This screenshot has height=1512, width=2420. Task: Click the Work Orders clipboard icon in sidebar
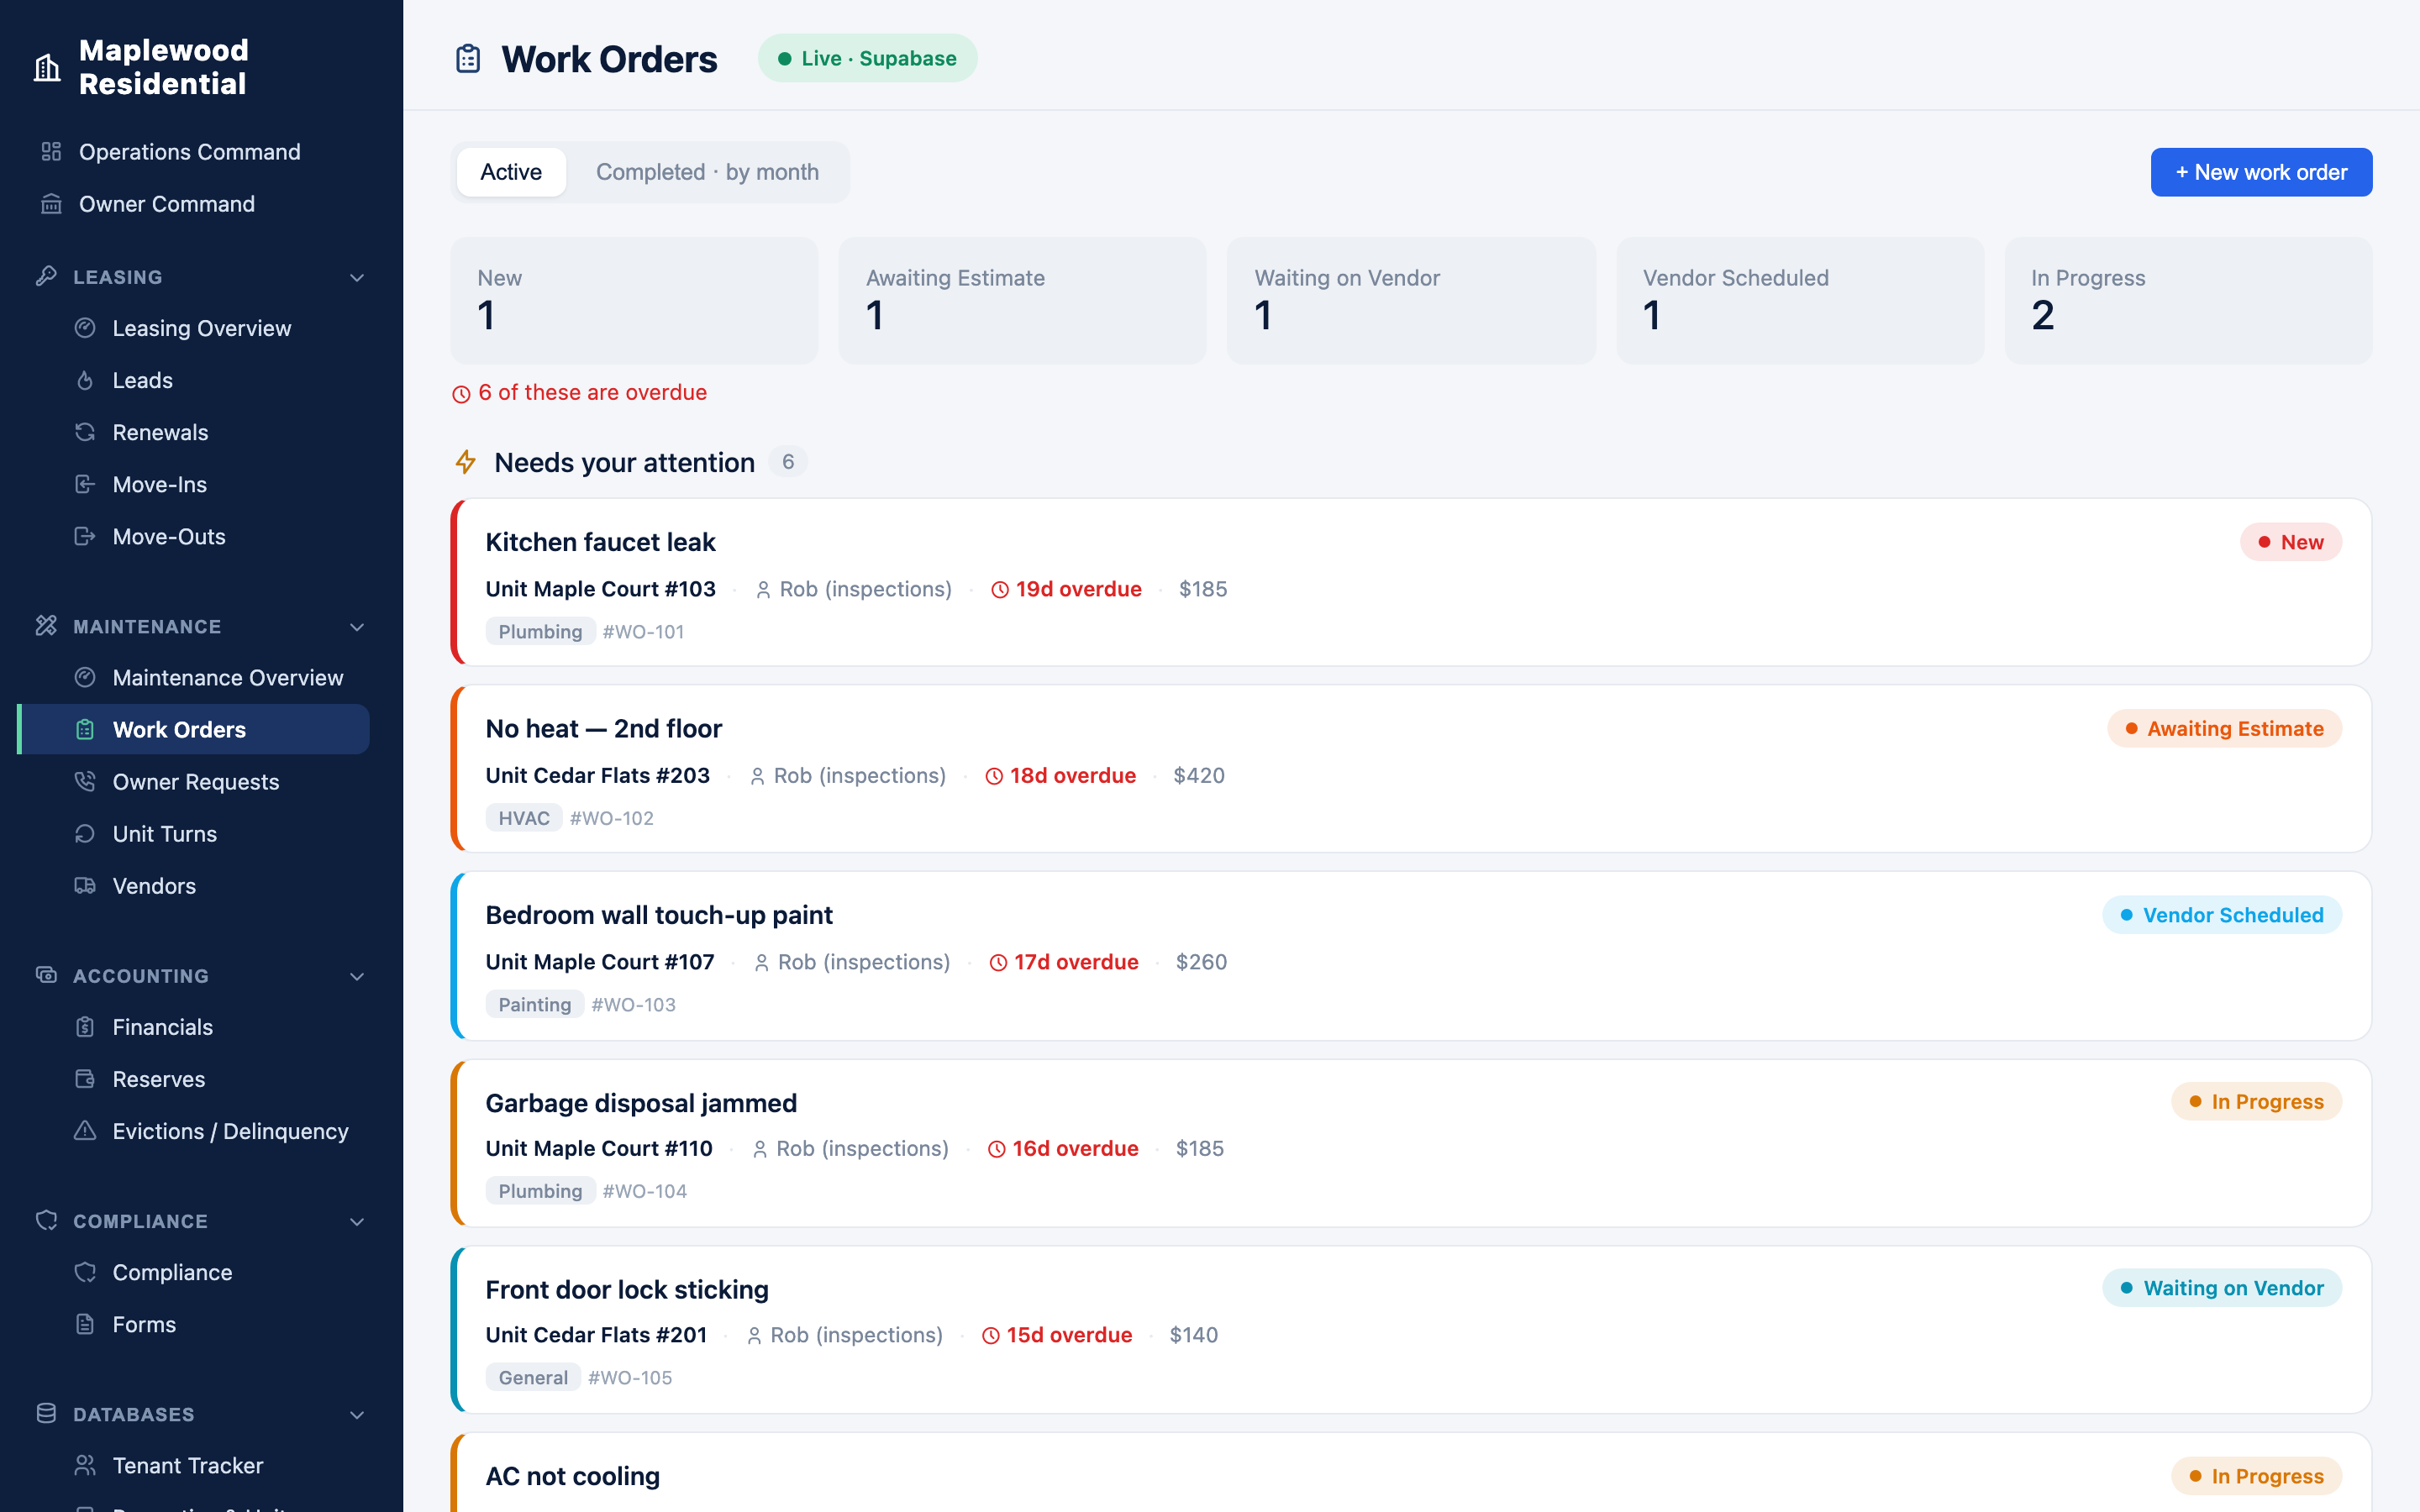point(85,730)
